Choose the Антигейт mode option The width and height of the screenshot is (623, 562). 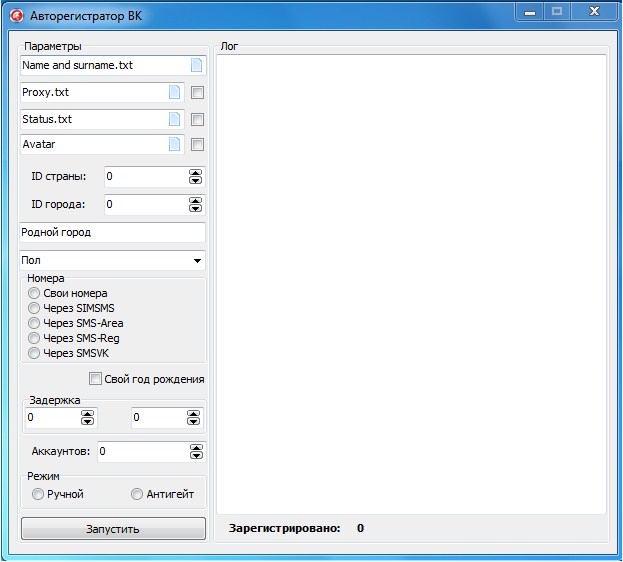point(137,494)
